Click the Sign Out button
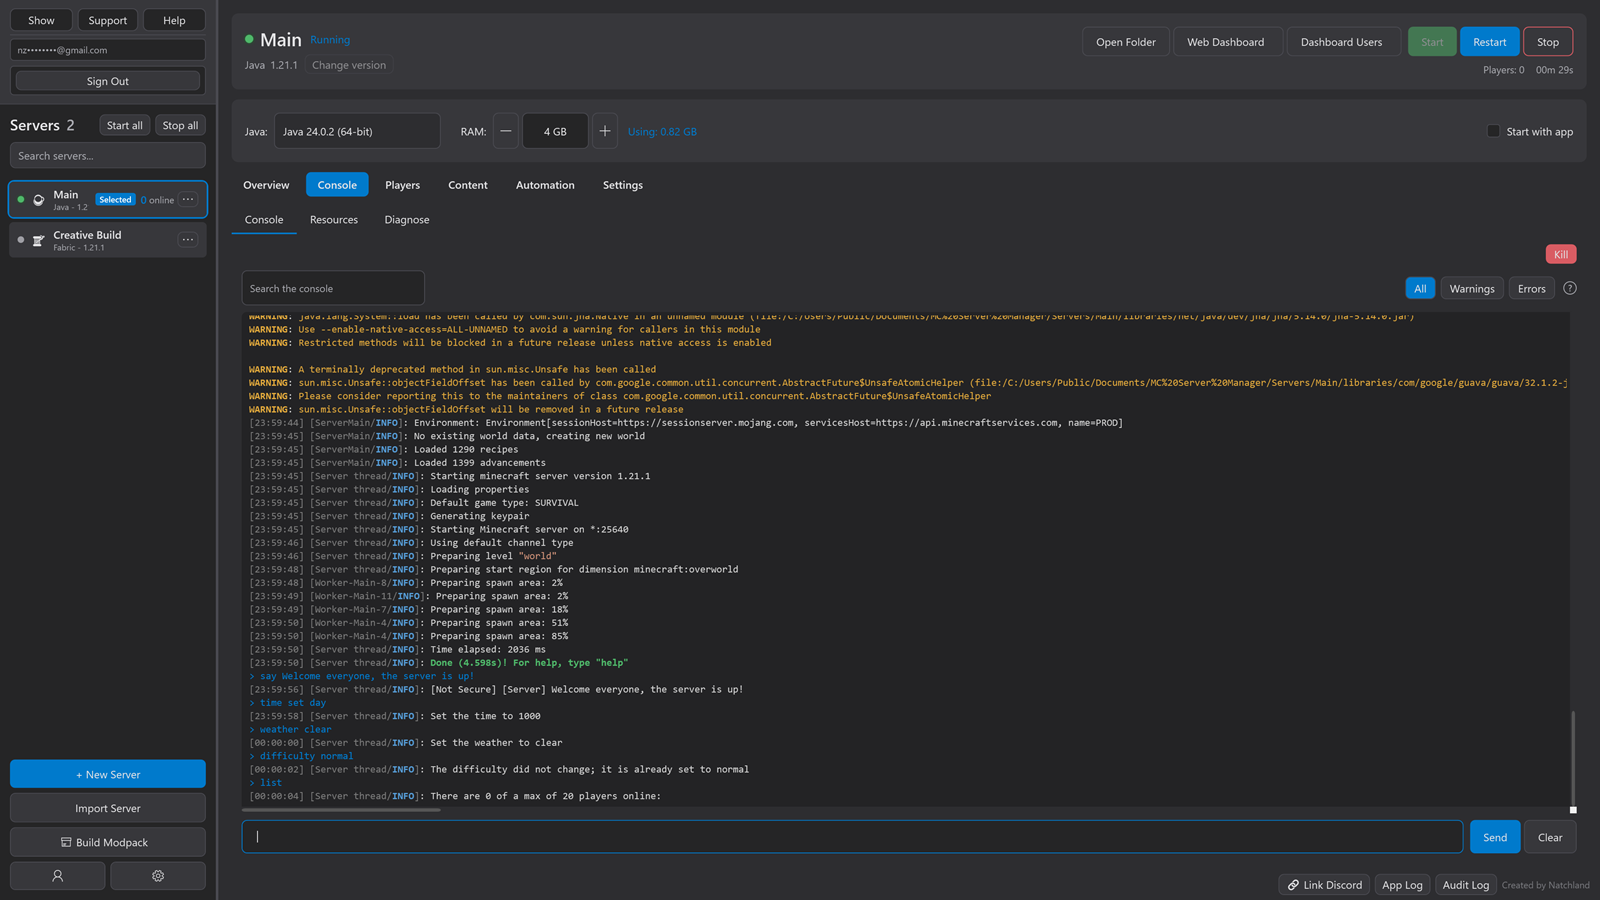Viewport: 1600px width, 900px height. (x=108, y=81)
